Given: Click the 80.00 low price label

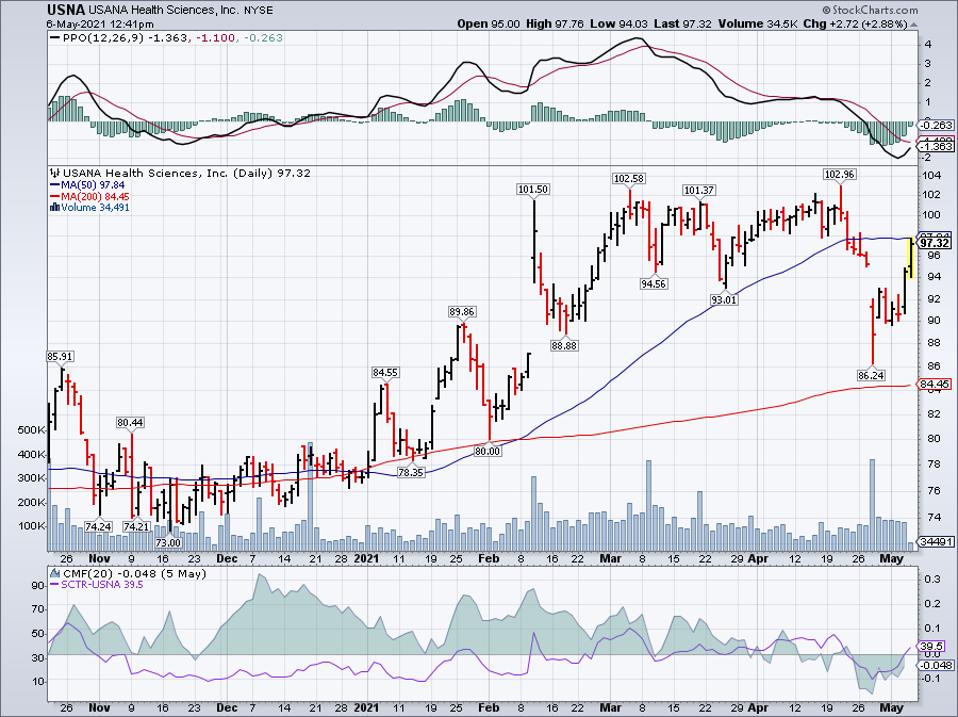Looking at the screenshot, I should (487, 451).
